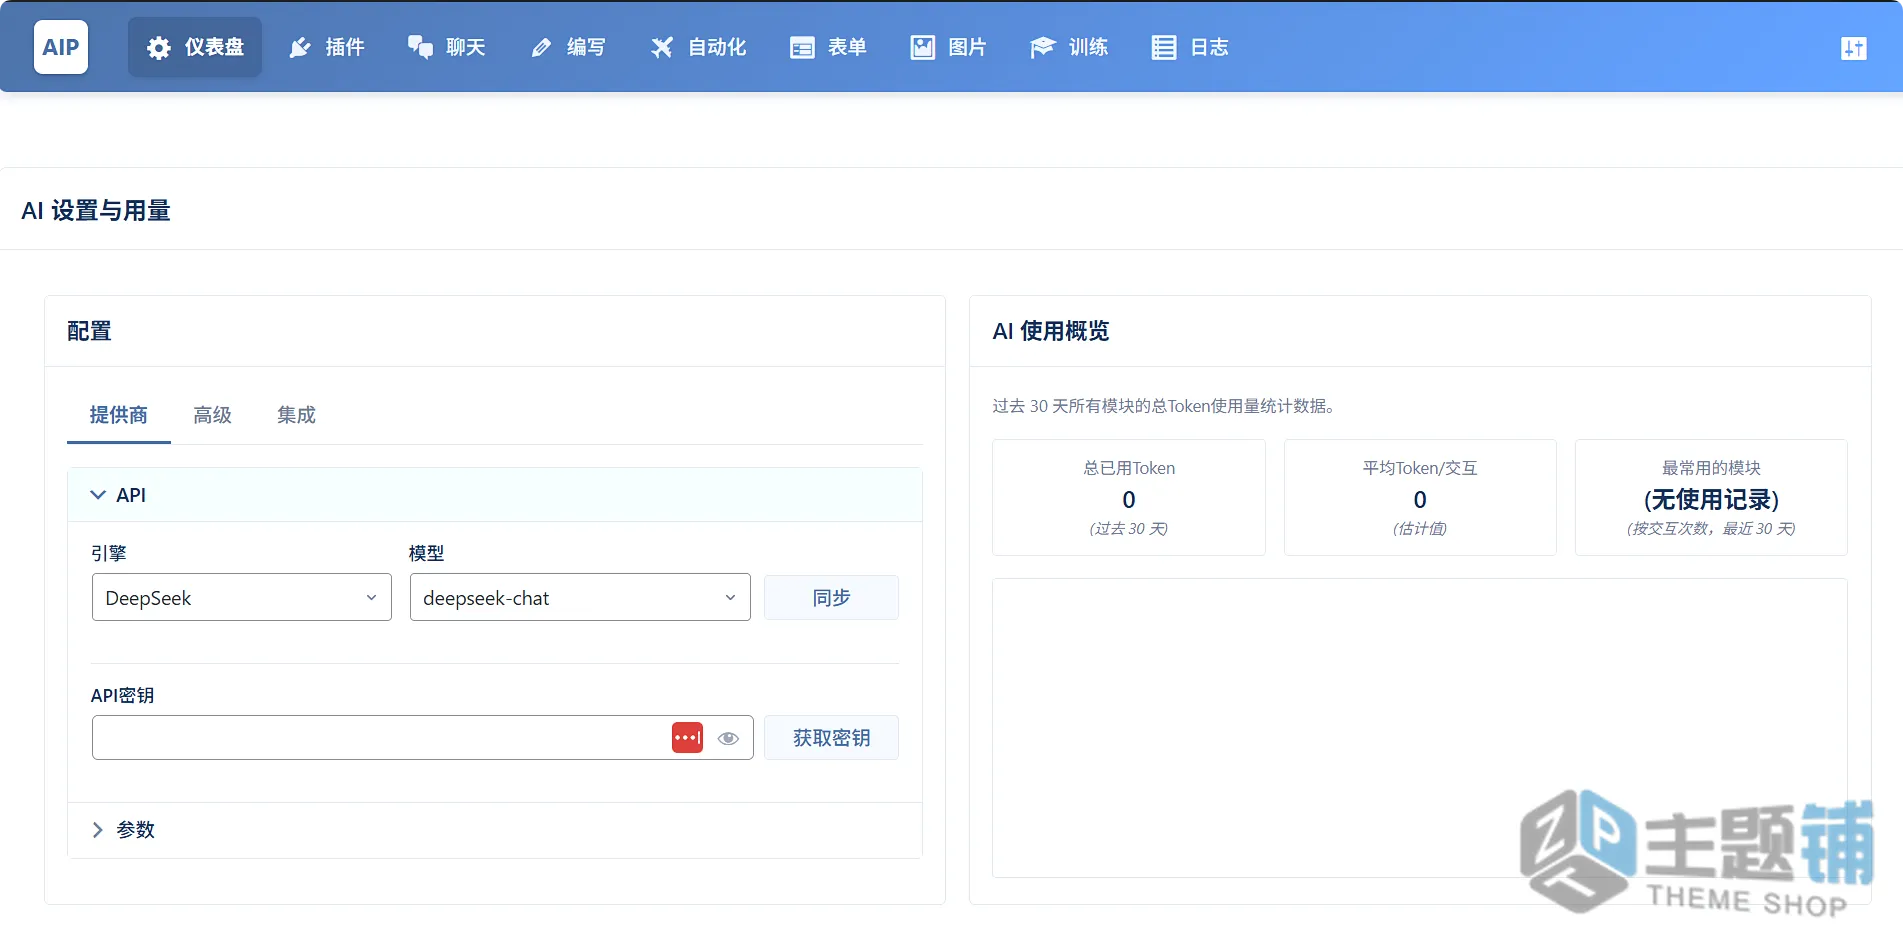Click the API密钥 label
The image size is (1903, 948).
pyautogui.click(x=122, y=695)
